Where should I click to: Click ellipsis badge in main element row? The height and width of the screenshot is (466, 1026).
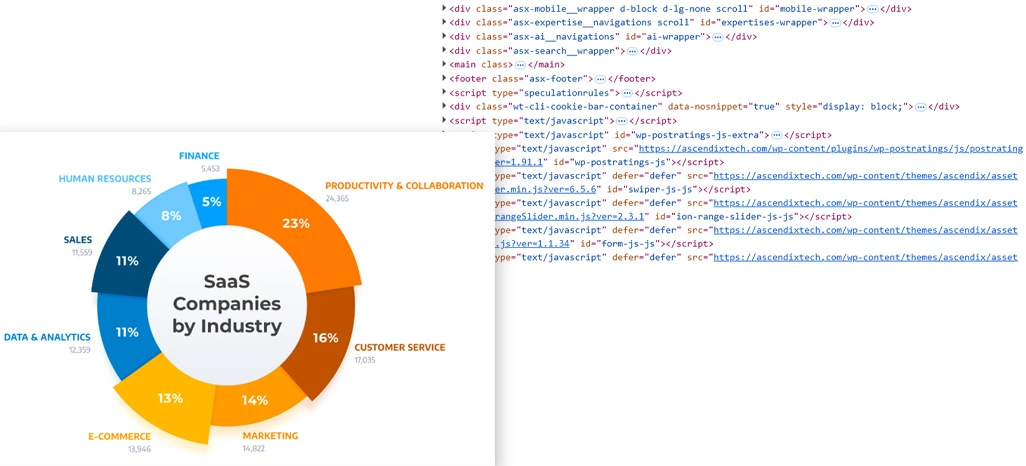click(520, 65)
